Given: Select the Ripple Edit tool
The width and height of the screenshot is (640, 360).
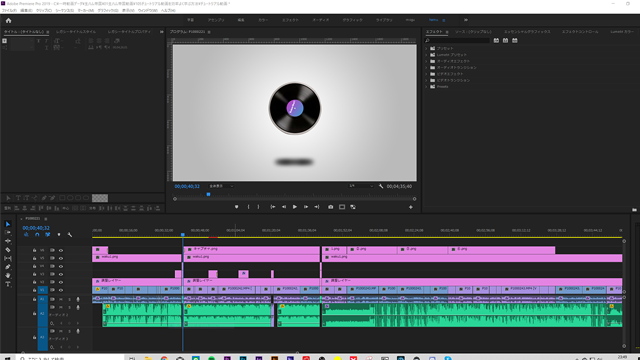Looking at the screenshot, I should [x=8, y=241].
